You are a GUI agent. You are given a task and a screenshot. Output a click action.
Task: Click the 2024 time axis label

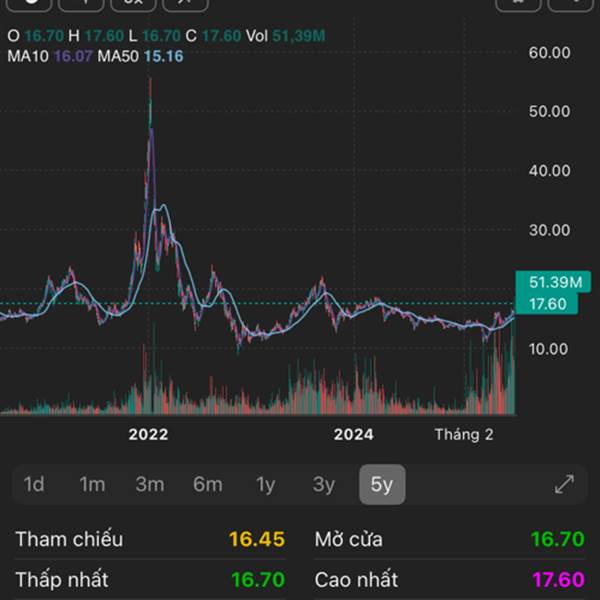[x=354, y=434]
